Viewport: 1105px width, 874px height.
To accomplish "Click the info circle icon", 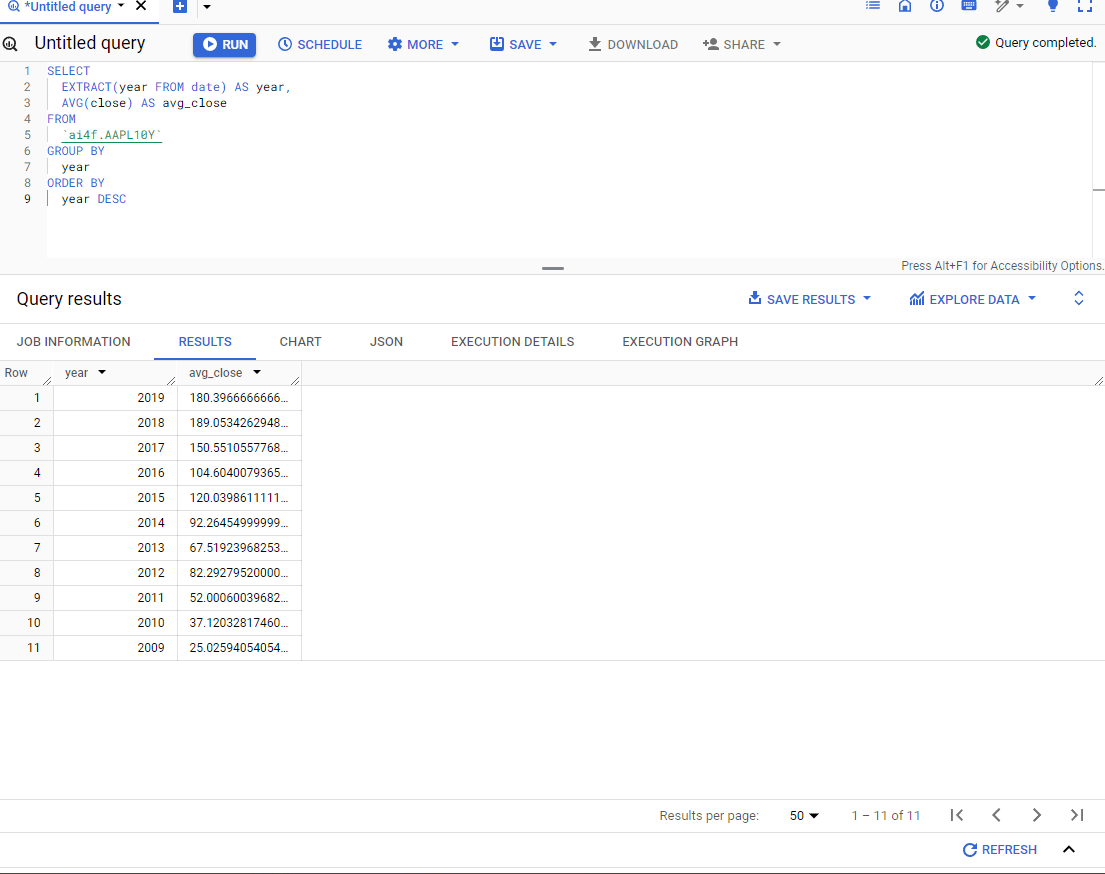I will coord(937,6).
